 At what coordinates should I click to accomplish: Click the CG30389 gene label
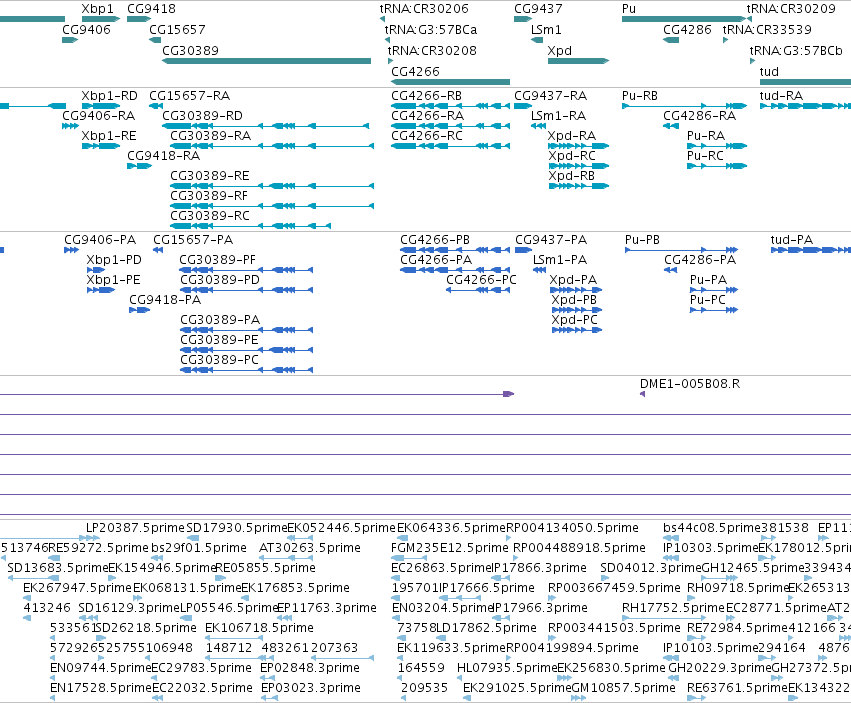coord(190,50)
